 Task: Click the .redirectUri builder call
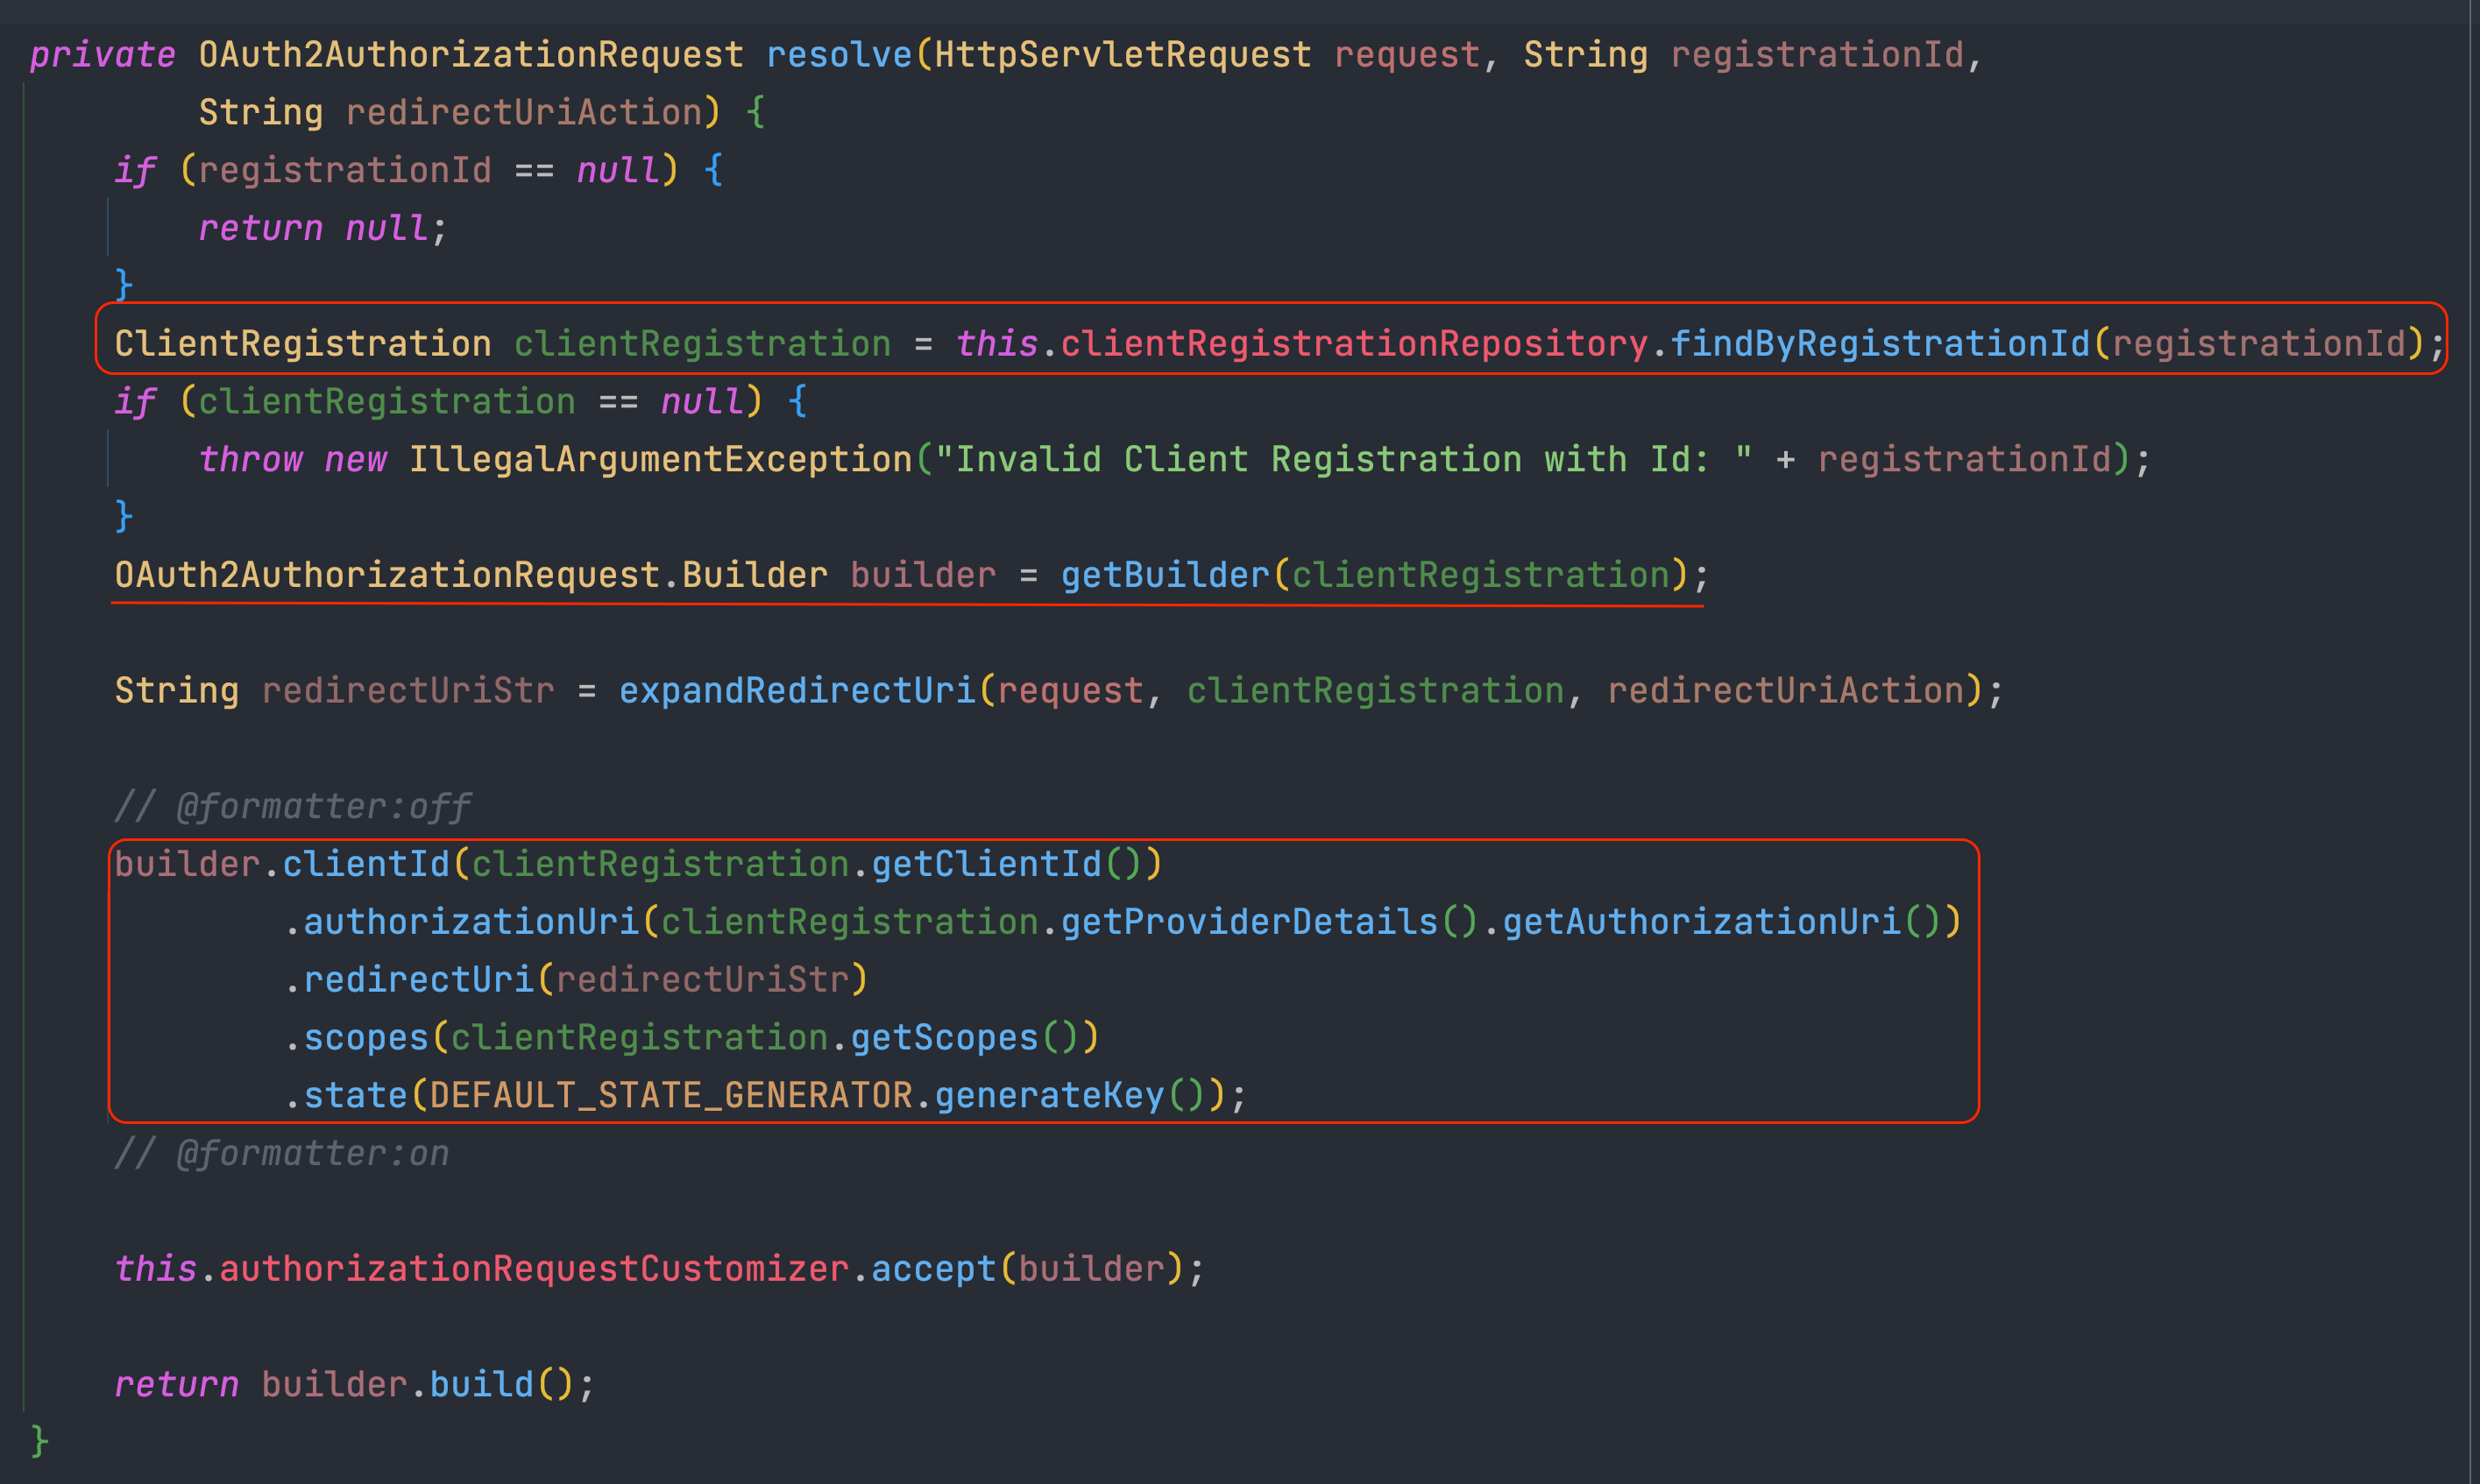point(417,979)
